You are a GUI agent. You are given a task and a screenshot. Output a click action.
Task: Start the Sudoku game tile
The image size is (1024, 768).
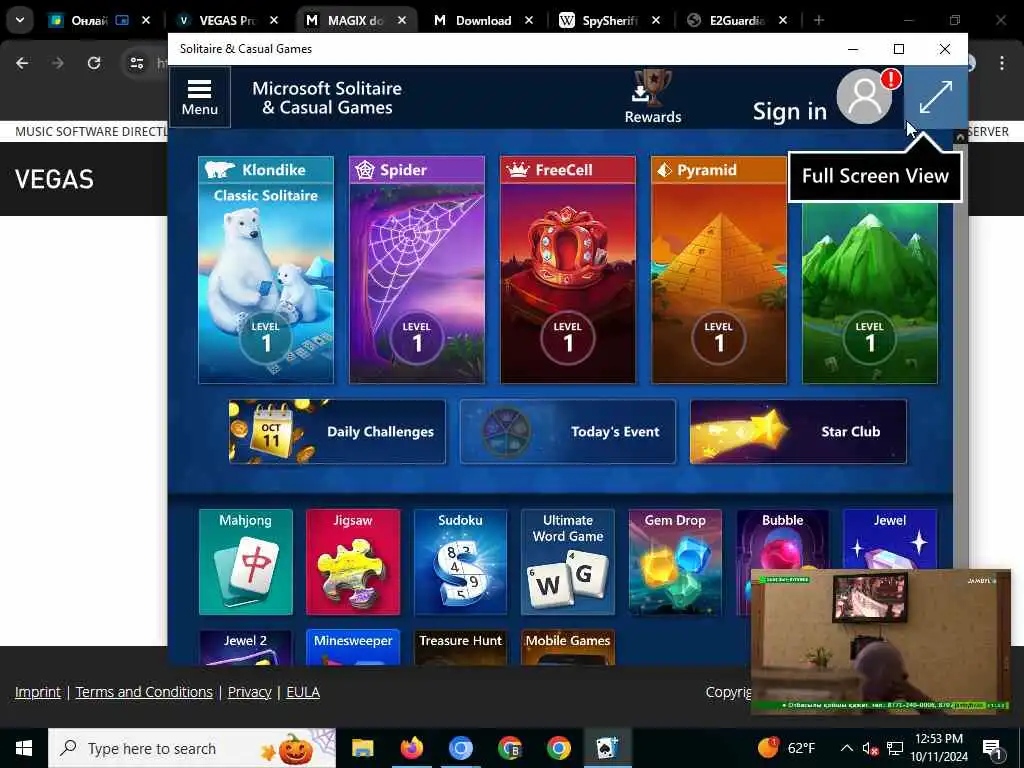click(460, 562)
